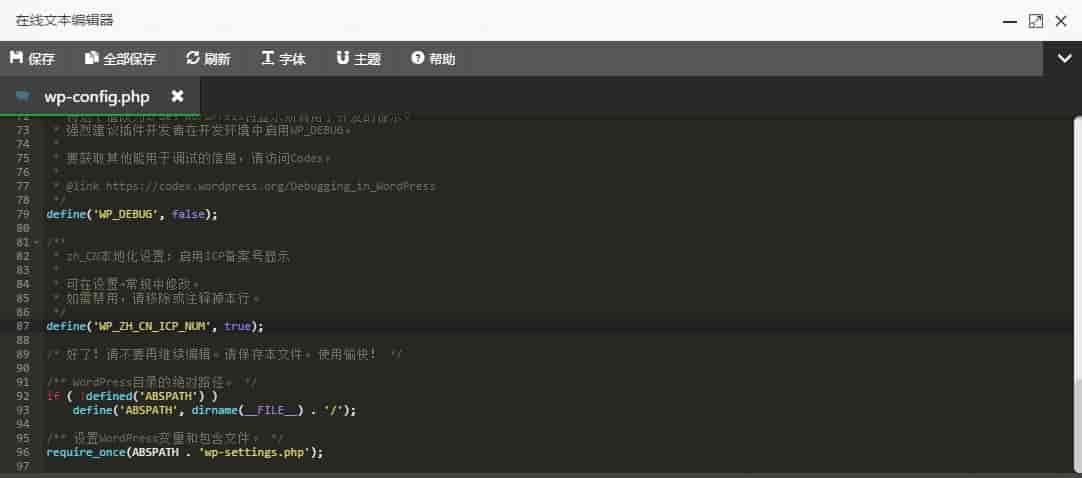This screenshot has width=1082, height=478.
Task: Refresh the file with the 刷新 button
Action: click(208, 59)
